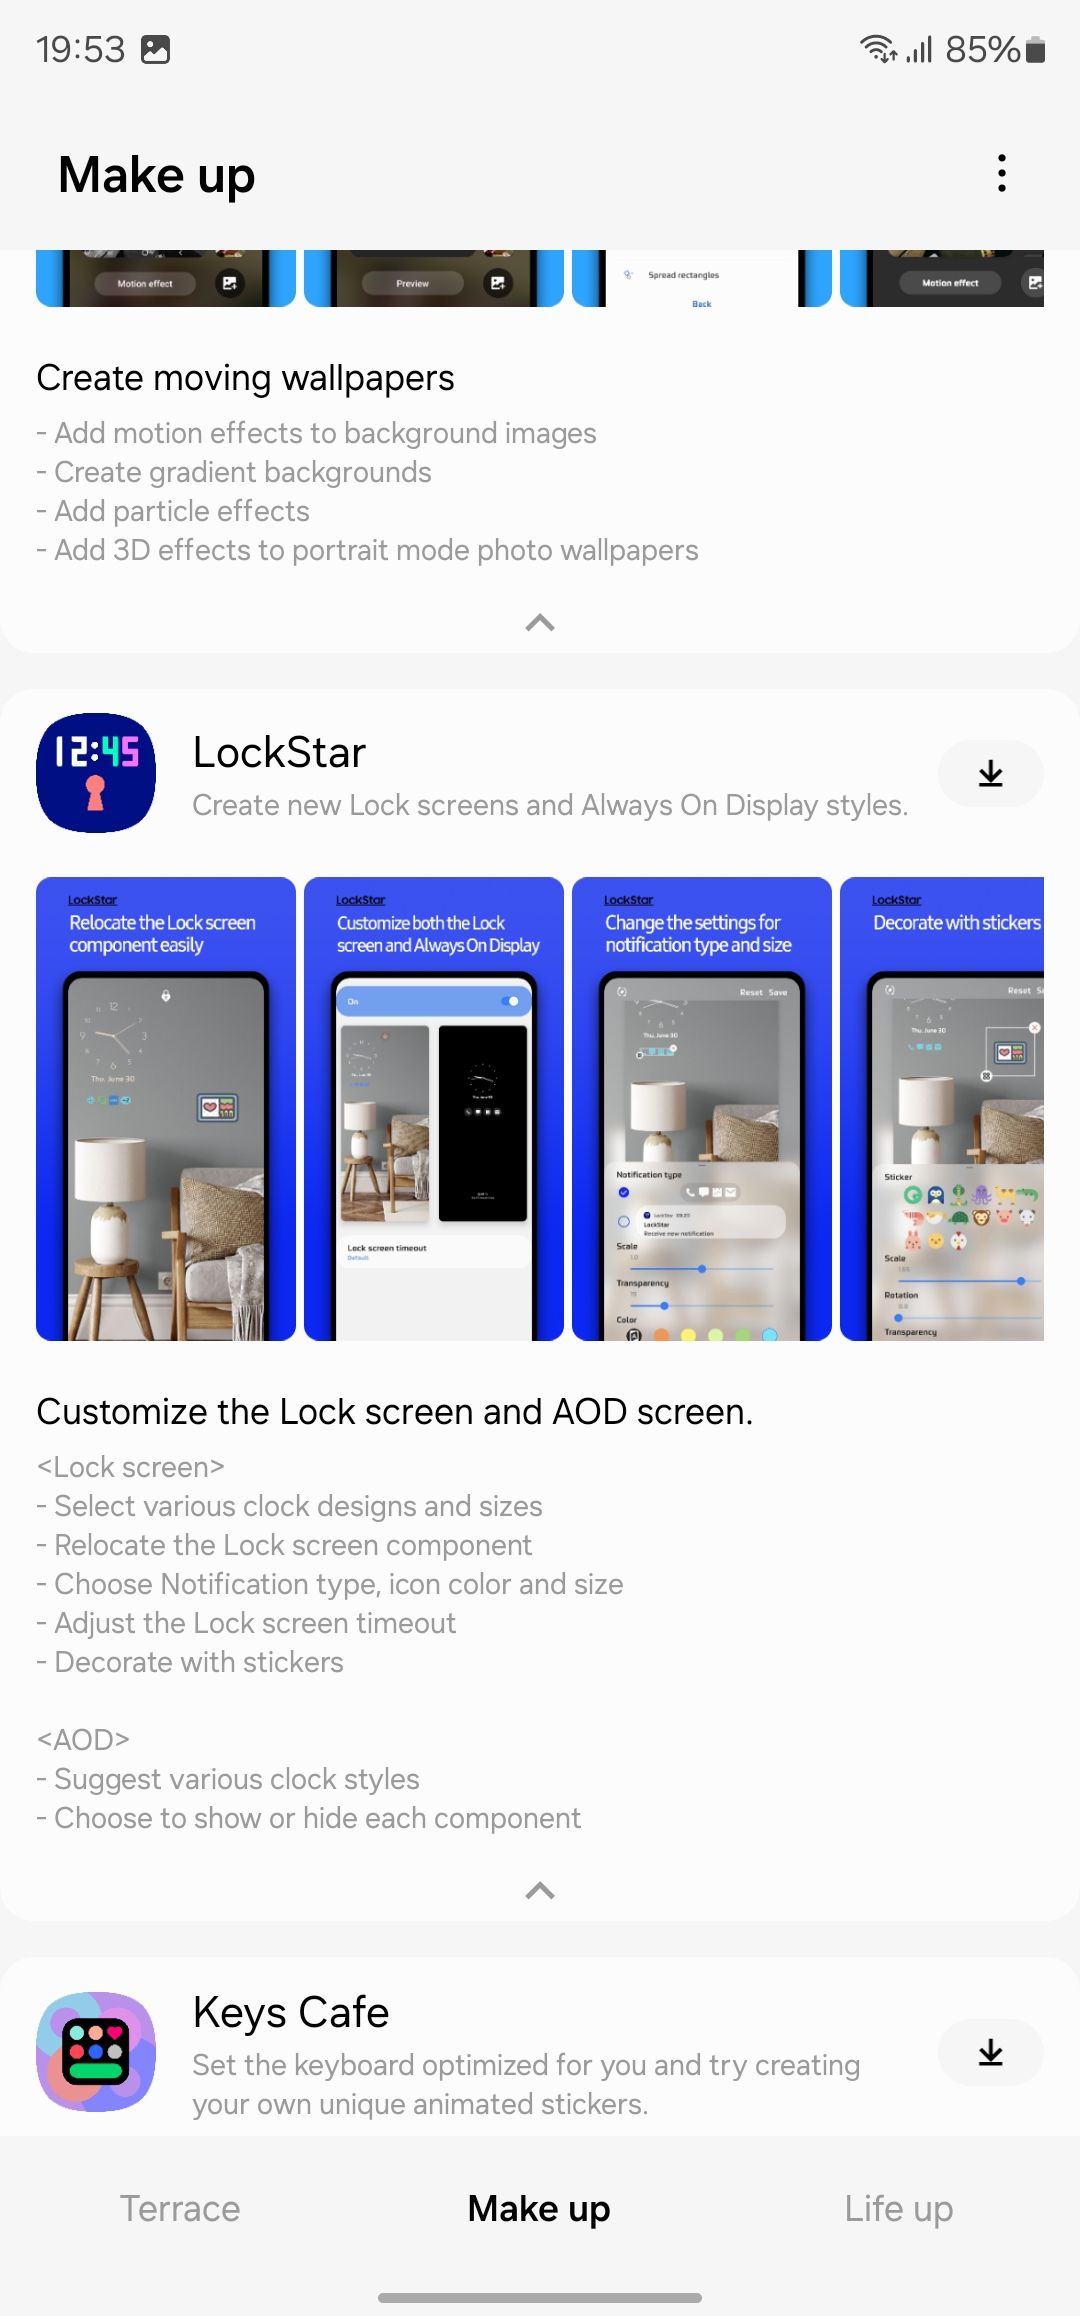Screen dimensions: 1080x2316
Task: Tap the LockStar app icon
Action: tap(96, 773)
